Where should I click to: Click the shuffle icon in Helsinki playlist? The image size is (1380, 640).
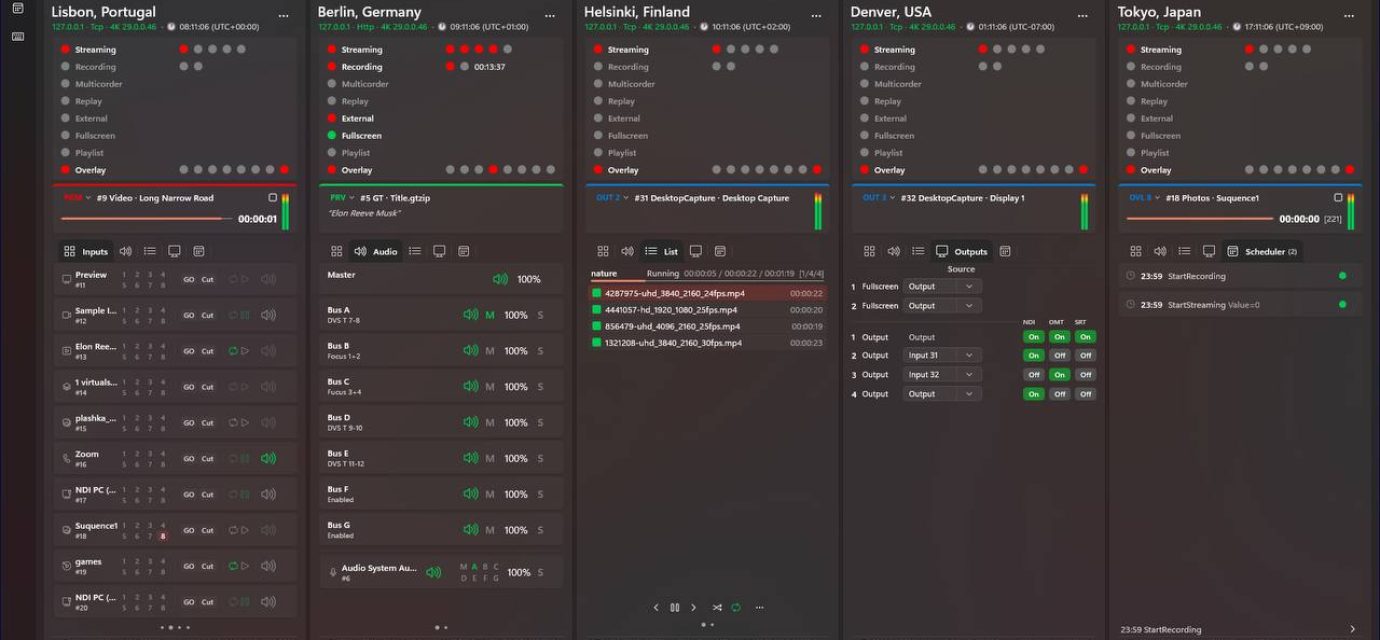716,607
